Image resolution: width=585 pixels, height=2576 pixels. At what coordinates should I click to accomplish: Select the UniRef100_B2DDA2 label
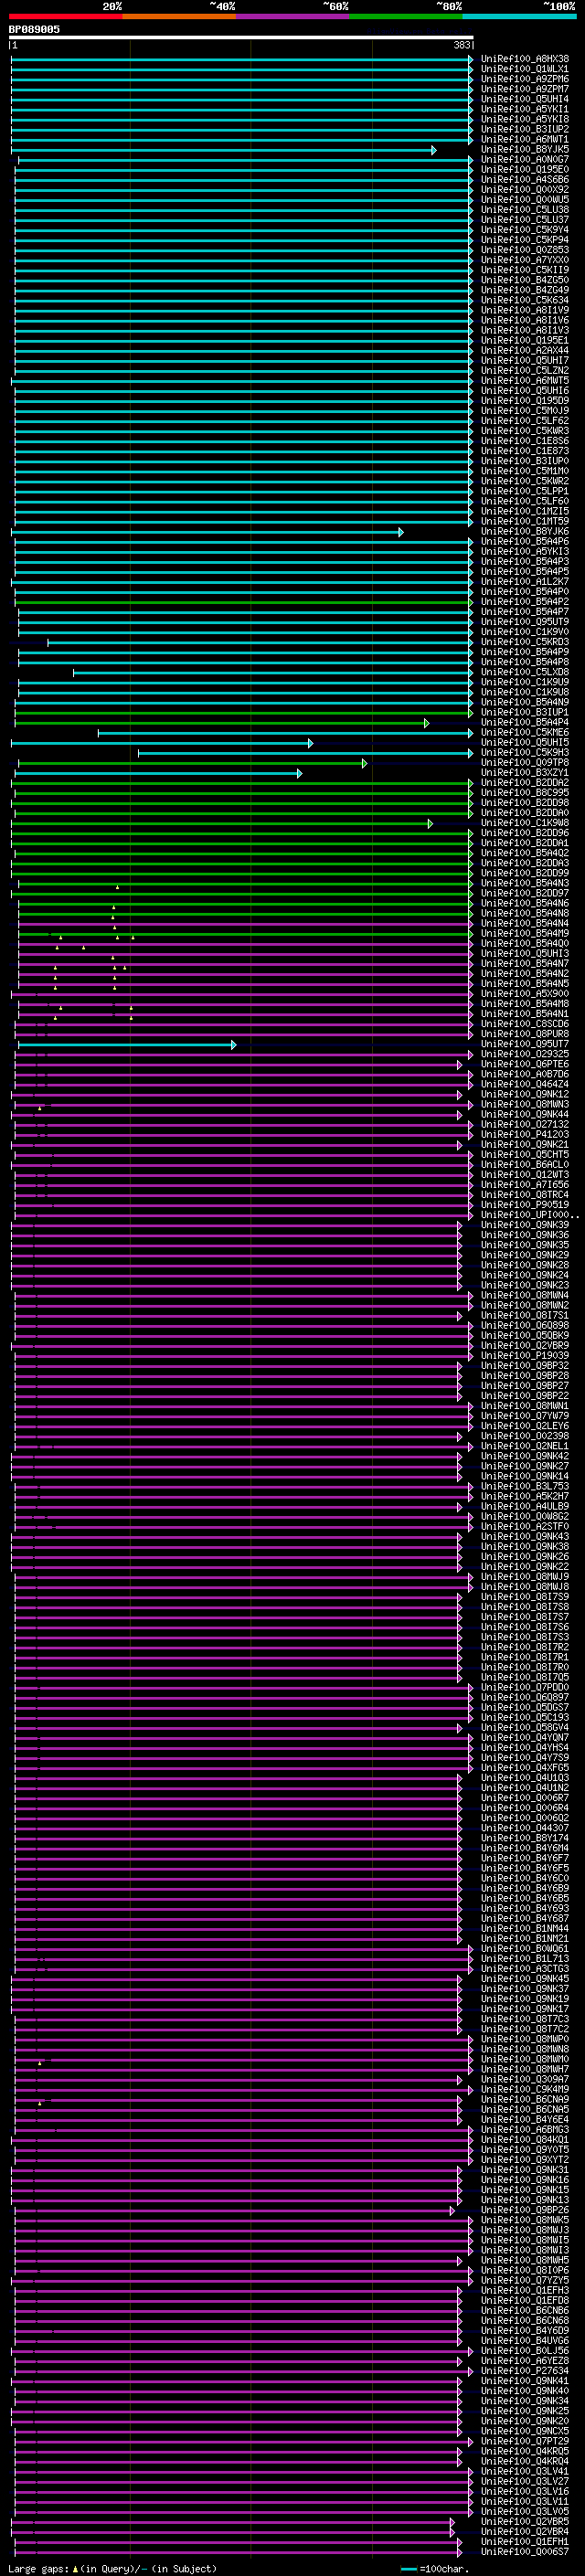click(525, 783)
